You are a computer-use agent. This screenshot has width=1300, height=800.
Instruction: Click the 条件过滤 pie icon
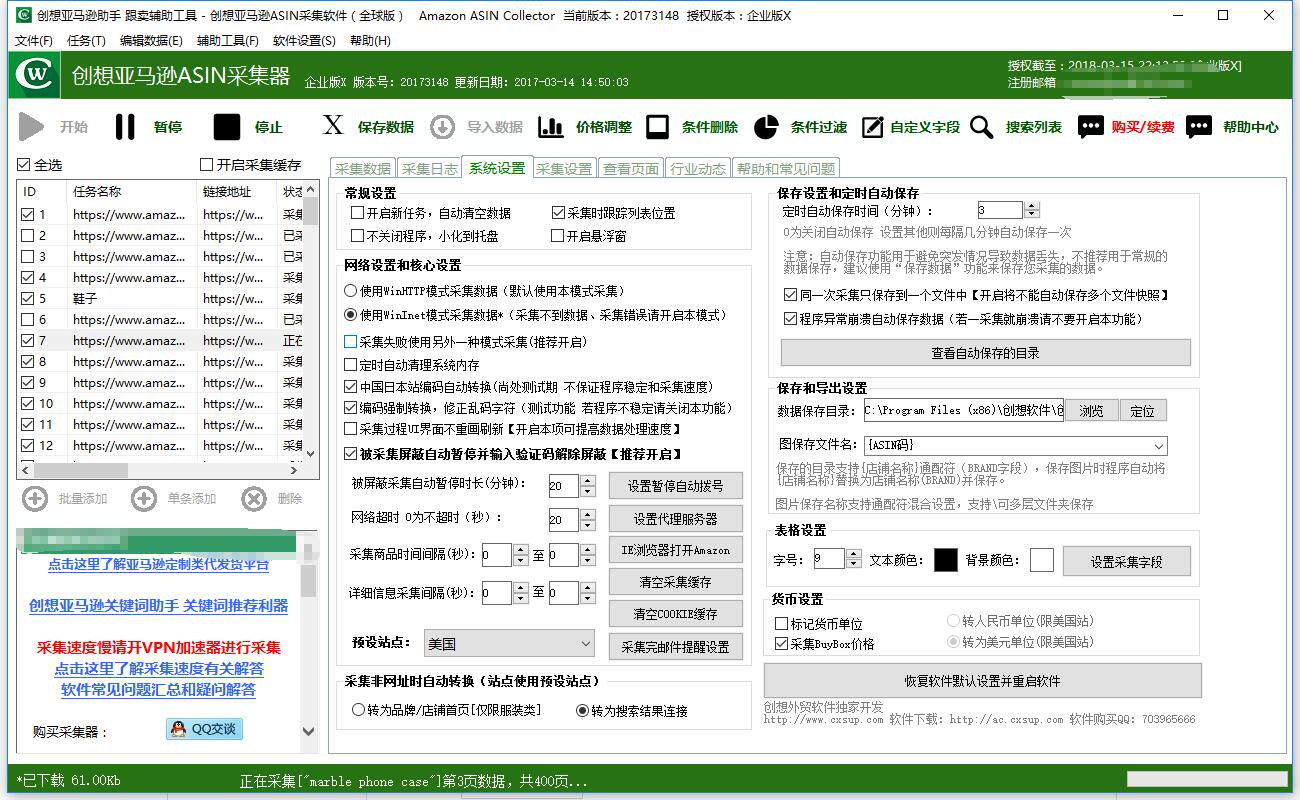tap(766, 127)
